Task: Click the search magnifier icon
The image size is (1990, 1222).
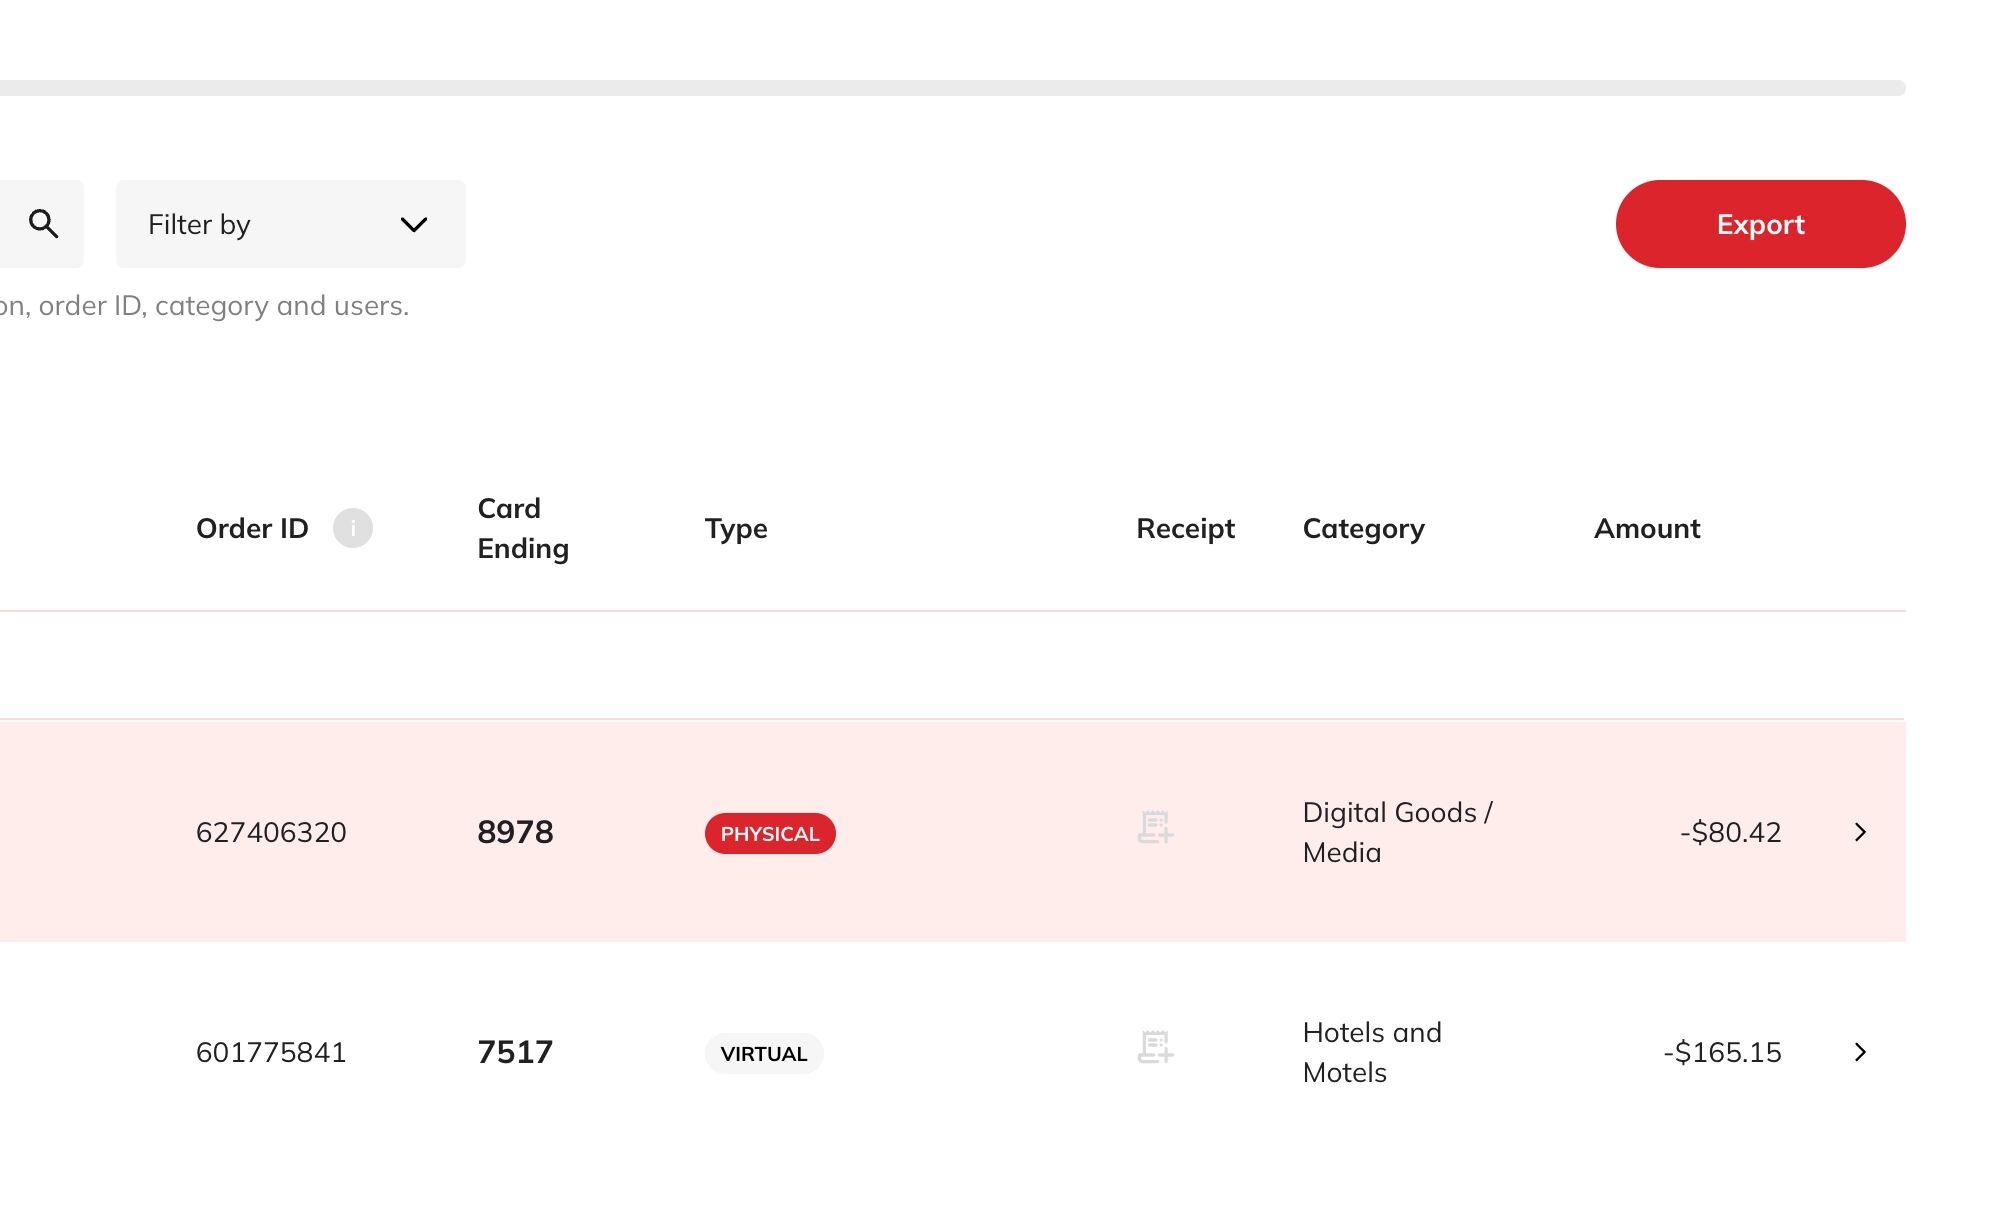Action: [x=42, y=224]
